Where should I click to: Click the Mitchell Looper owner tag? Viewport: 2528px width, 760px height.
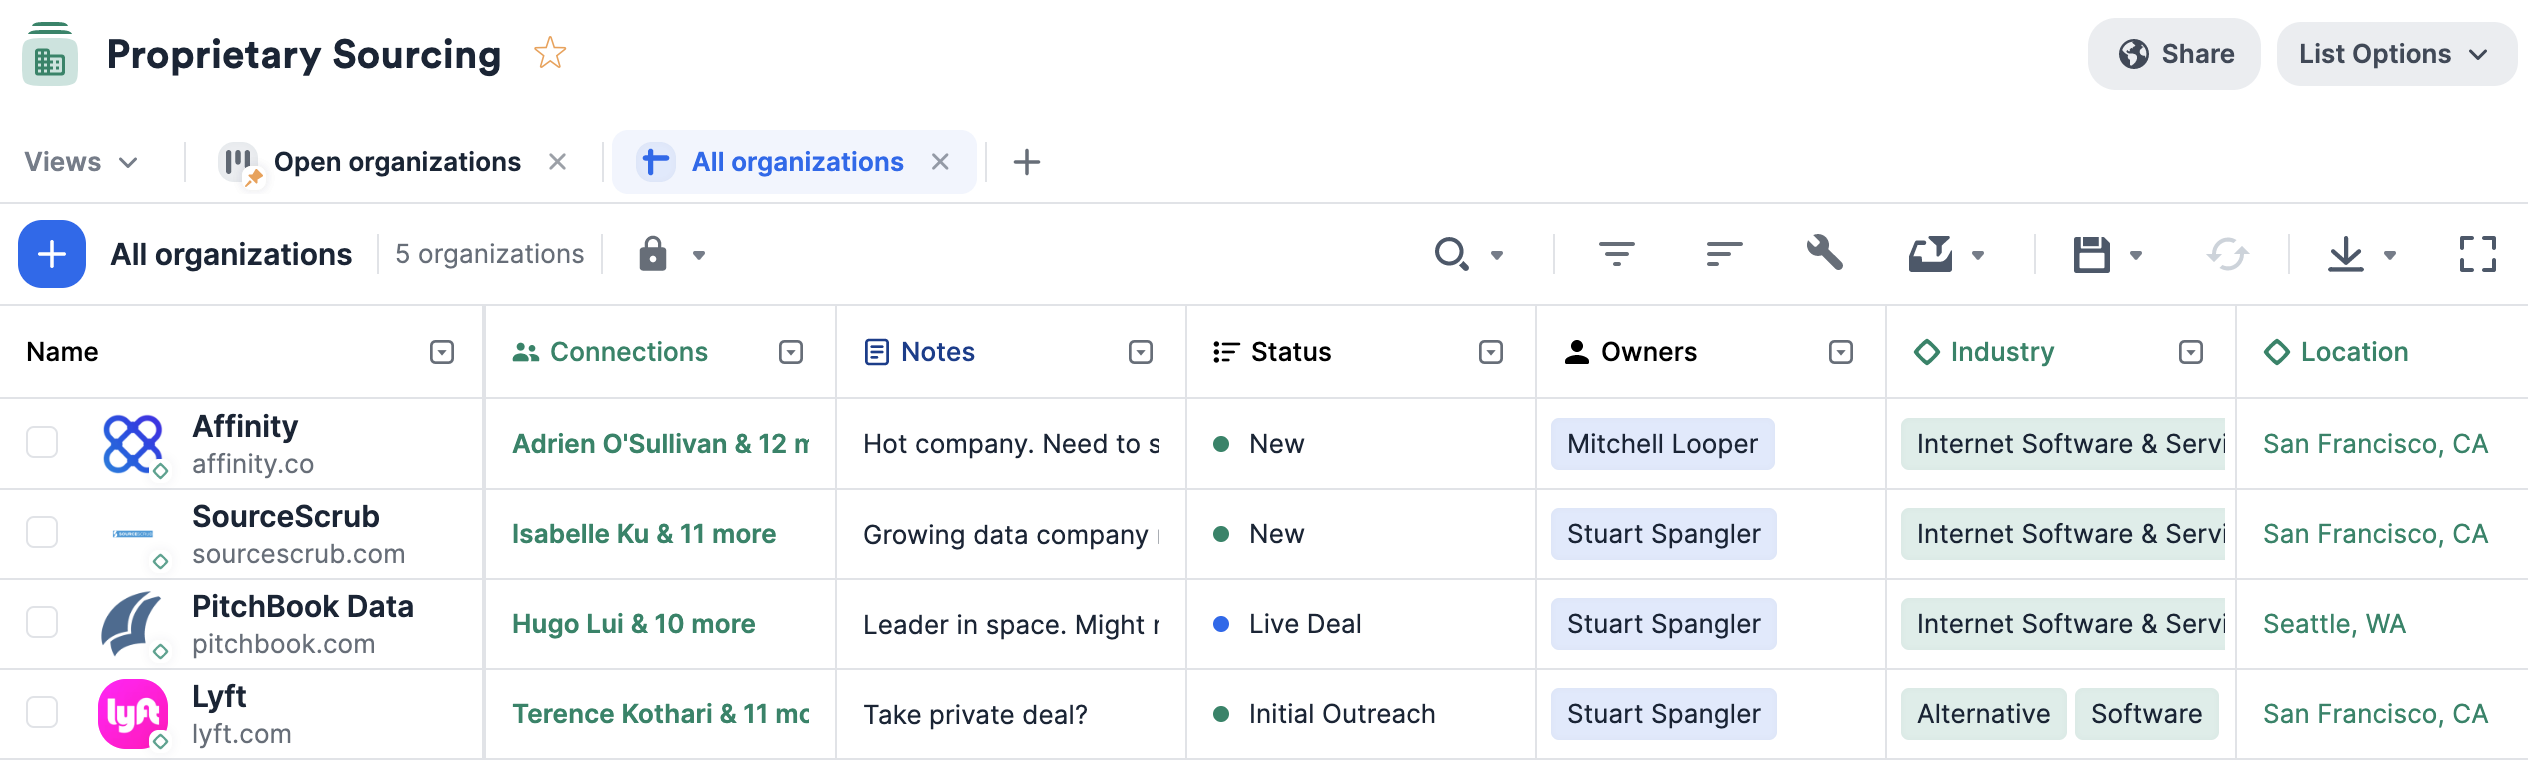[x=1662, y=444]
